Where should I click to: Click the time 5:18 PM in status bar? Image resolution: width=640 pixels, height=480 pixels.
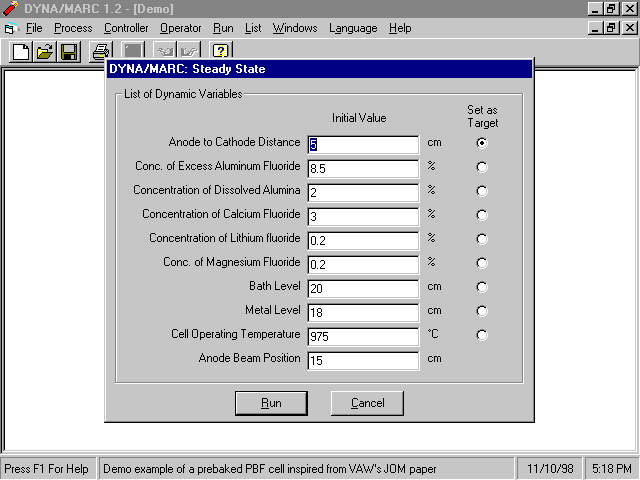tap(612, 469)
